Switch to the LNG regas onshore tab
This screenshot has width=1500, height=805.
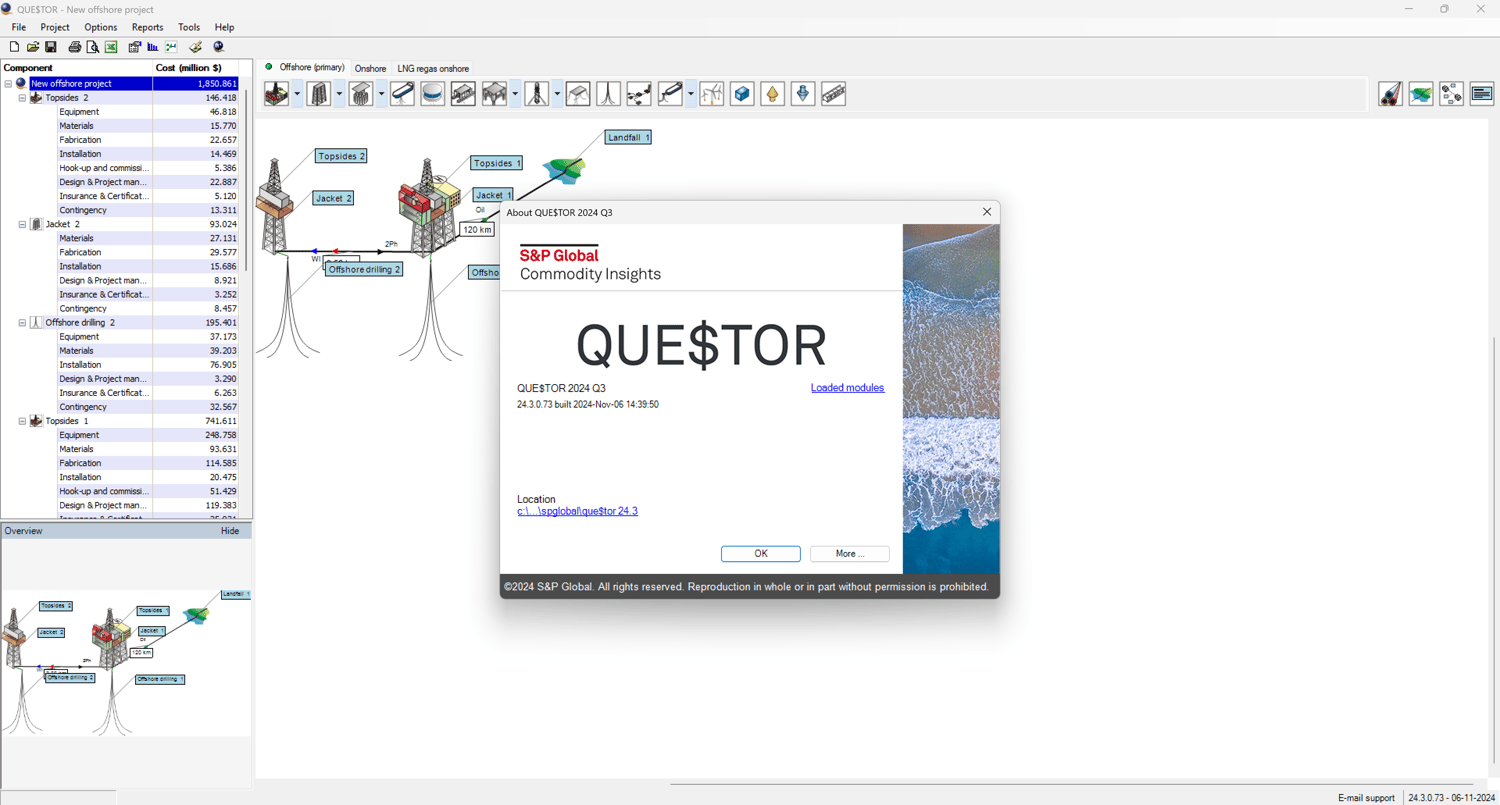click(433, 68)
